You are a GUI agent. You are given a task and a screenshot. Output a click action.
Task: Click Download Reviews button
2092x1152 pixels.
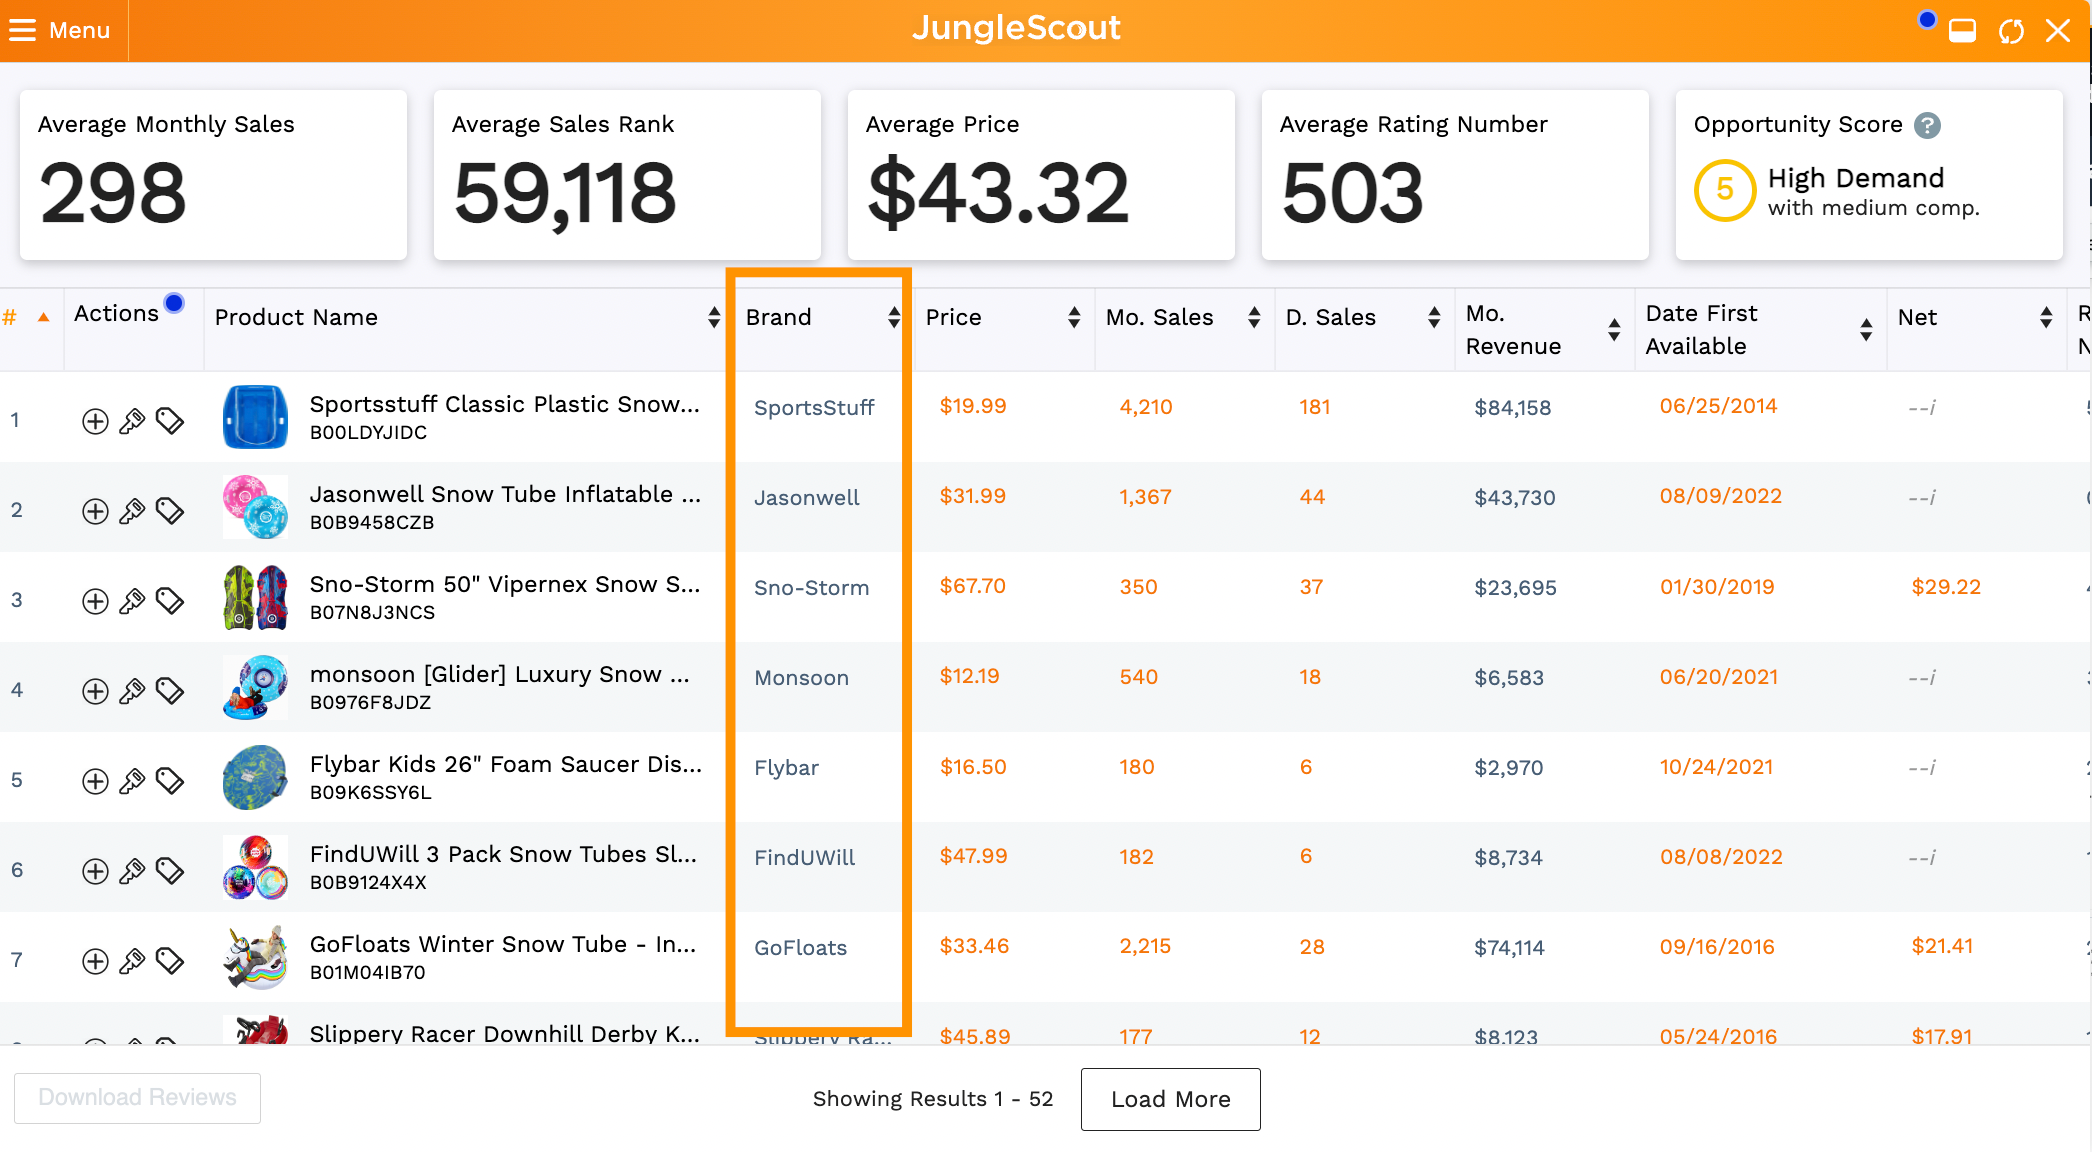coord(137,1098)
